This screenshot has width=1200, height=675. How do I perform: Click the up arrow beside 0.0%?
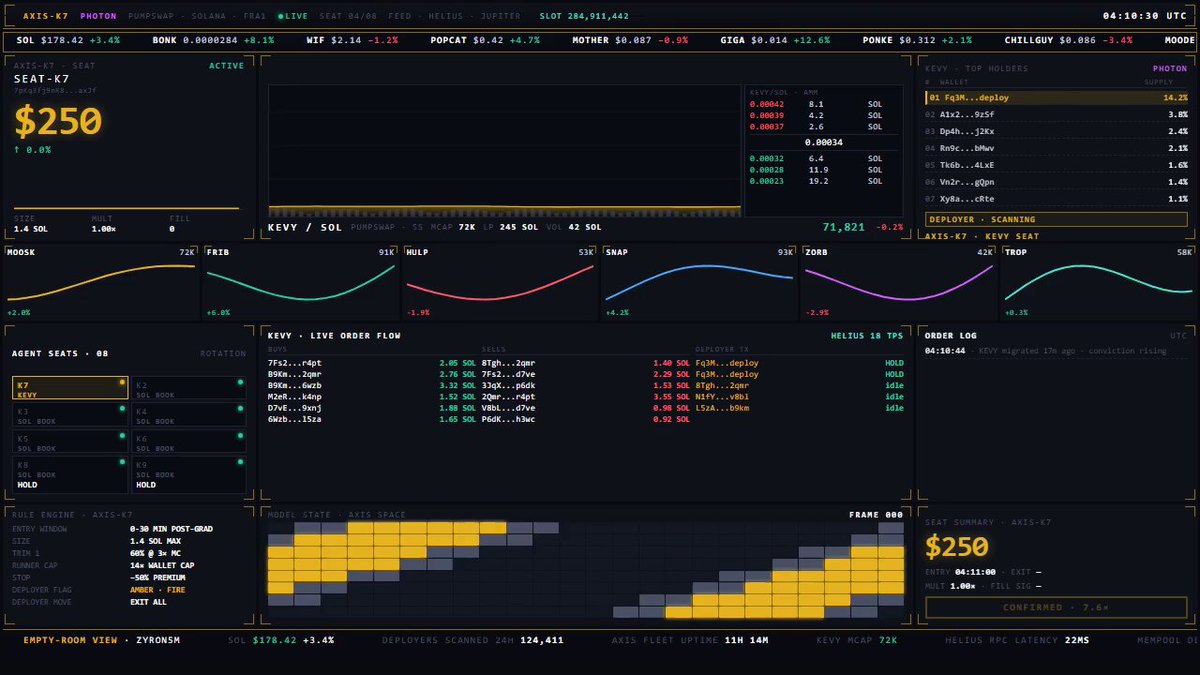[17, 149]
